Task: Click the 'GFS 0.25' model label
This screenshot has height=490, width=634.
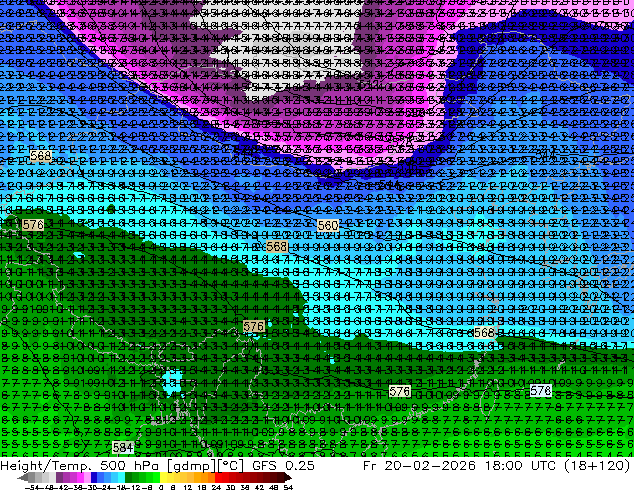Action: point(283,466)
